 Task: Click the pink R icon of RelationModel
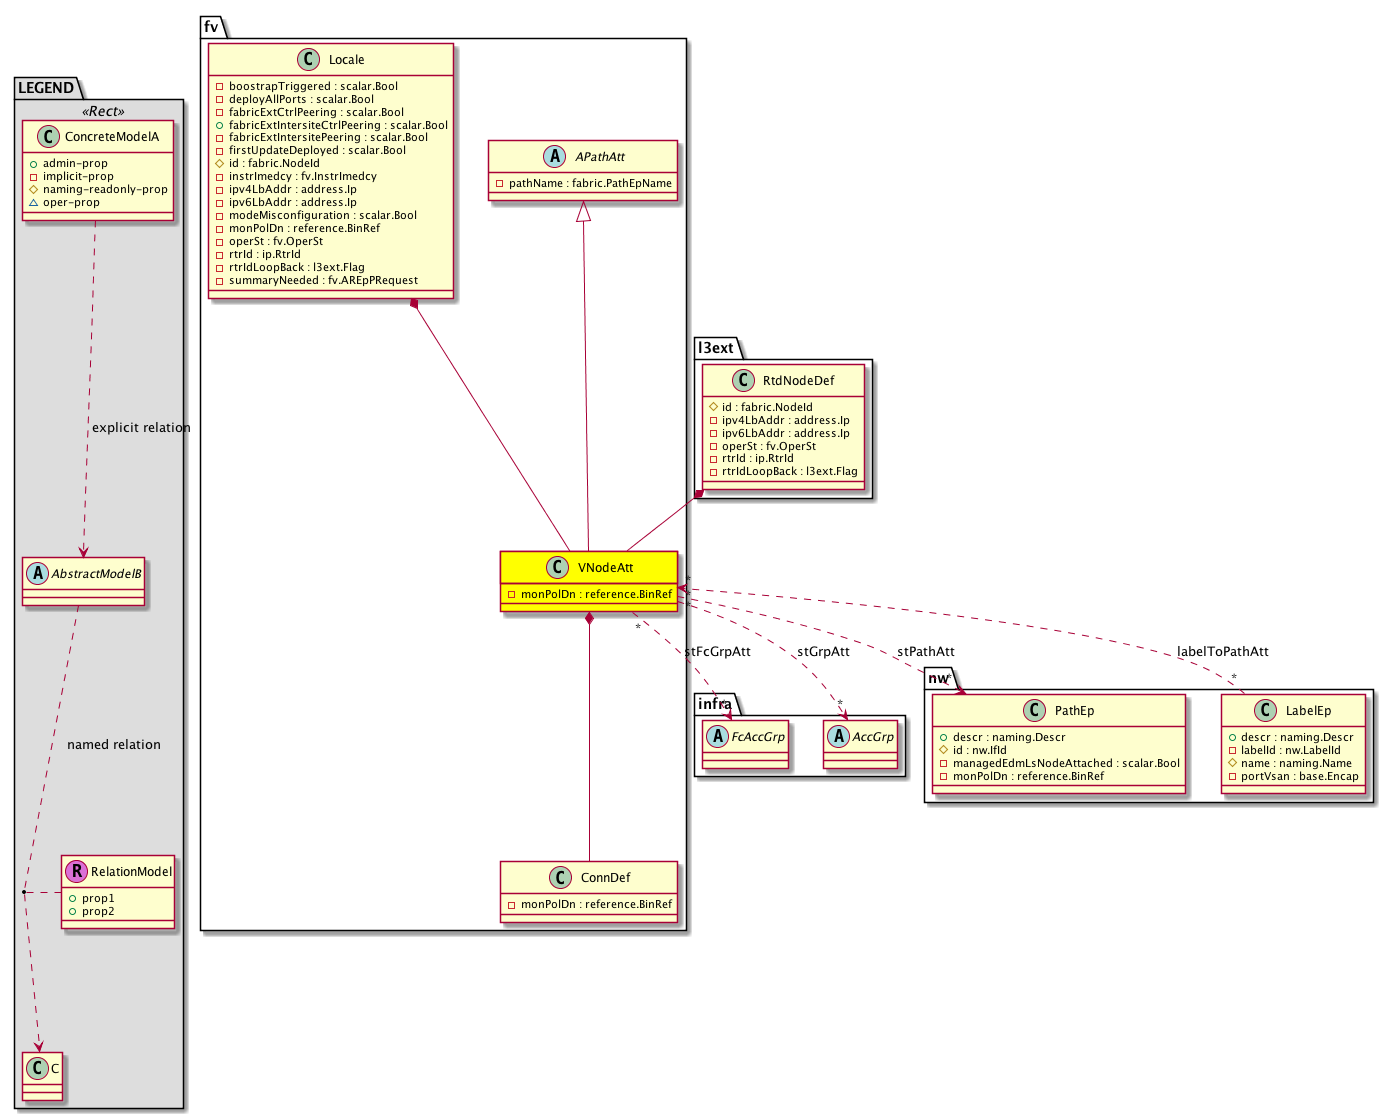(x=77, y=872)
